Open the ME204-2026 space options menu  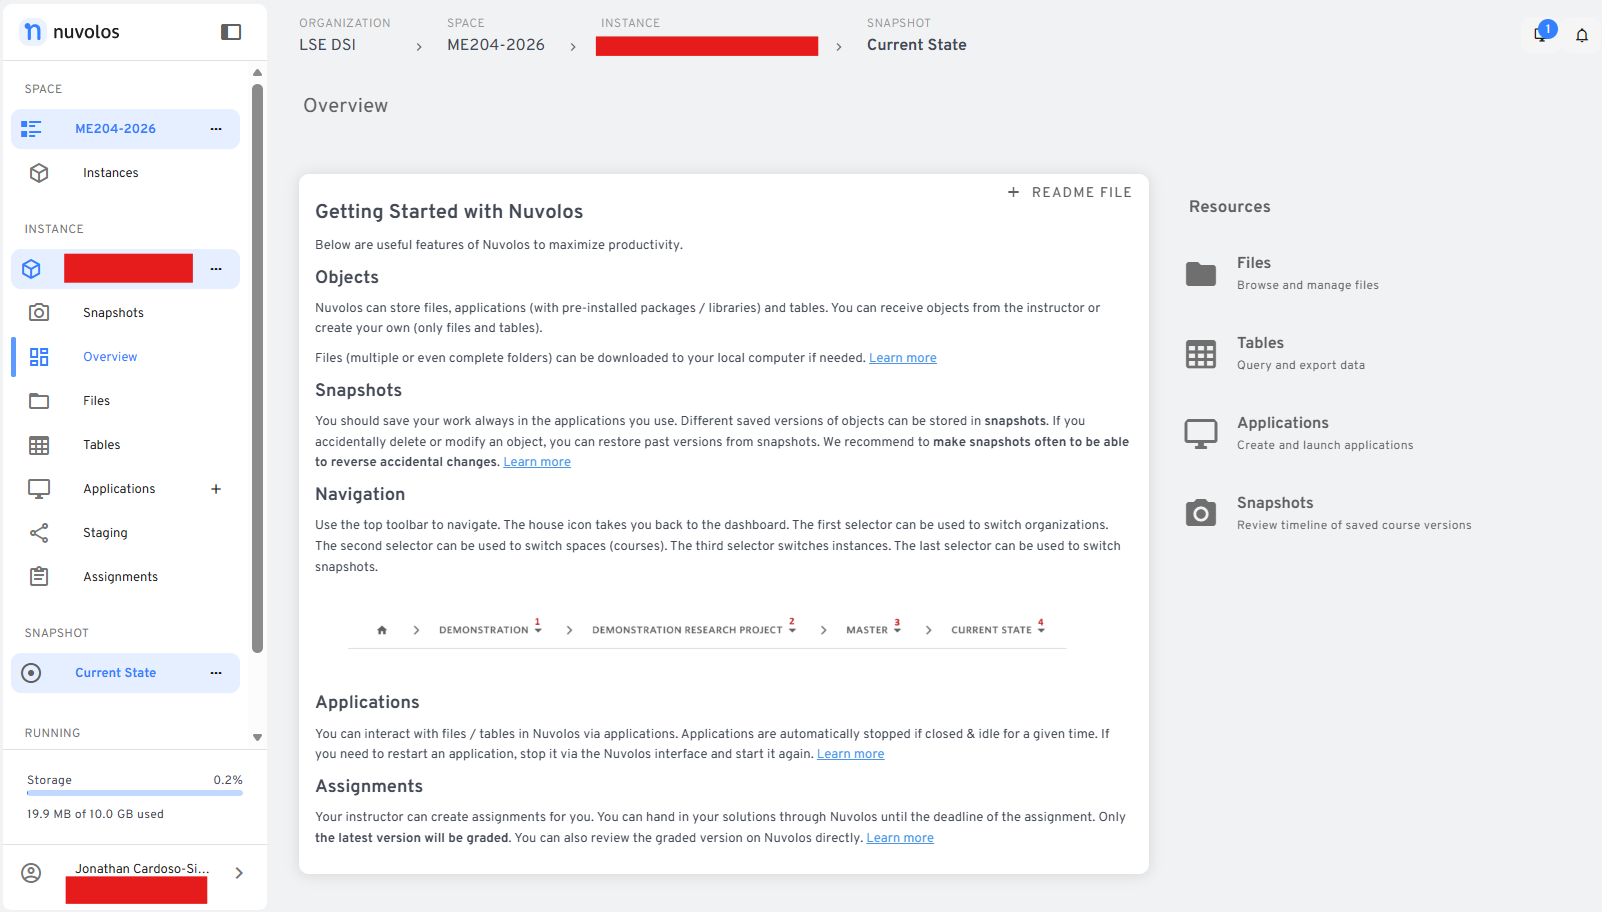pyautogui.click(x=216, y=129)
